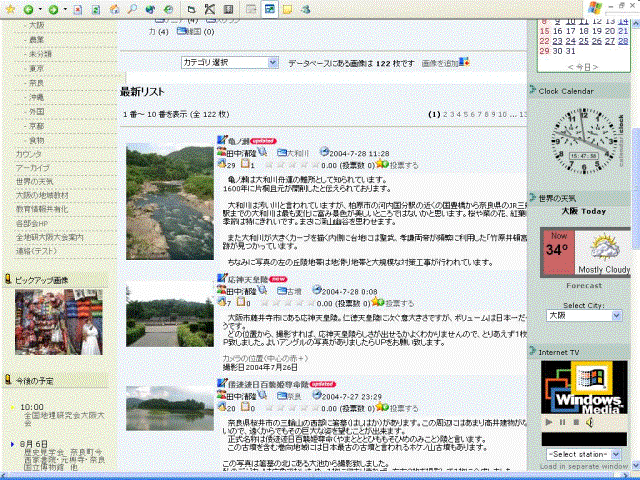The height and width of the screenshot is (480, 640).
Task: Go to page 5 of the image list
Action: (466, 114)
